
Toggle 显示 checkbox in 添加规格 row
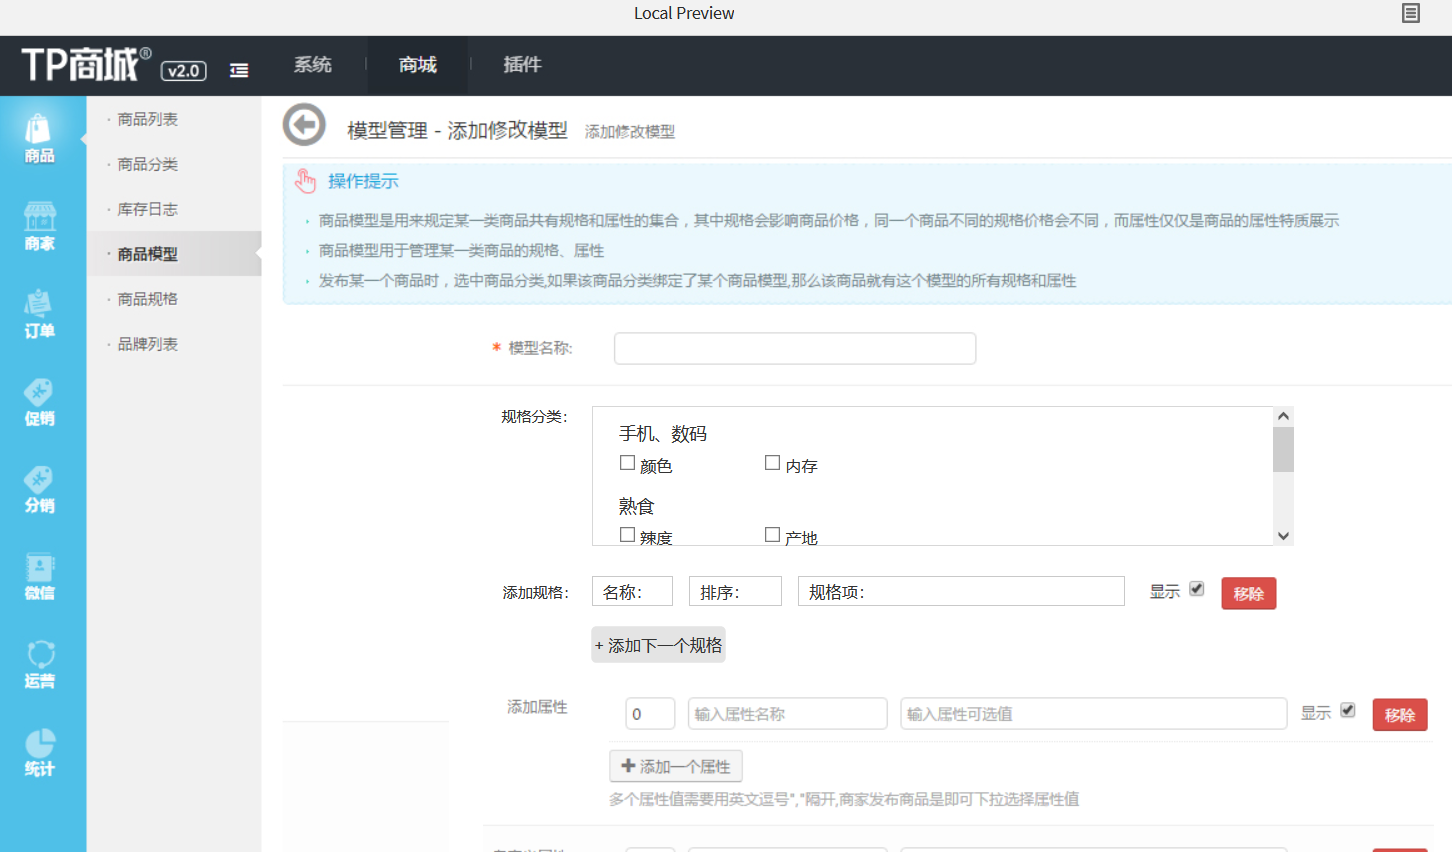1197,589
